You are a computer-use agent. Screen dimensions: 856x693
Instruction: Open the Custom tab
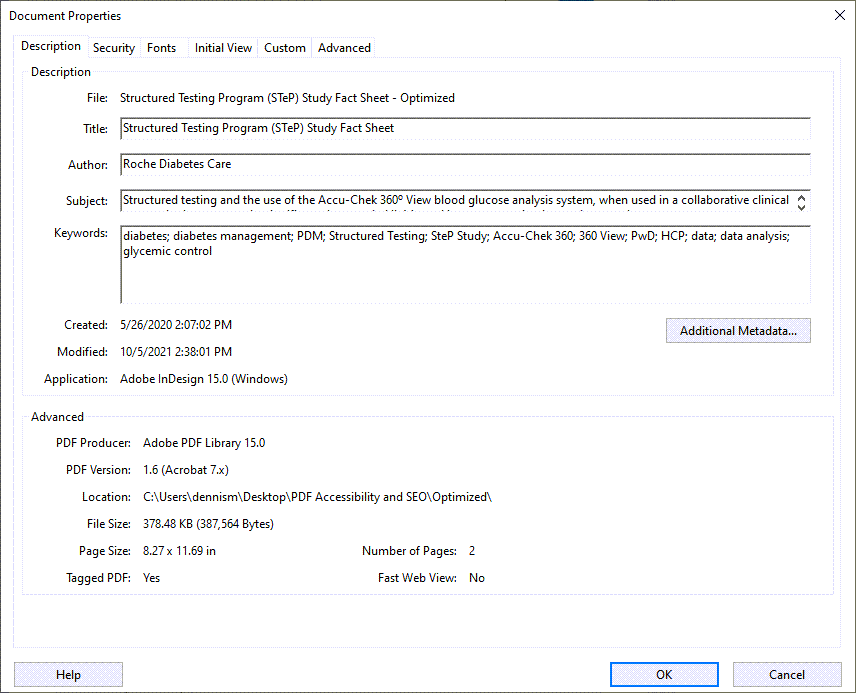285,48
